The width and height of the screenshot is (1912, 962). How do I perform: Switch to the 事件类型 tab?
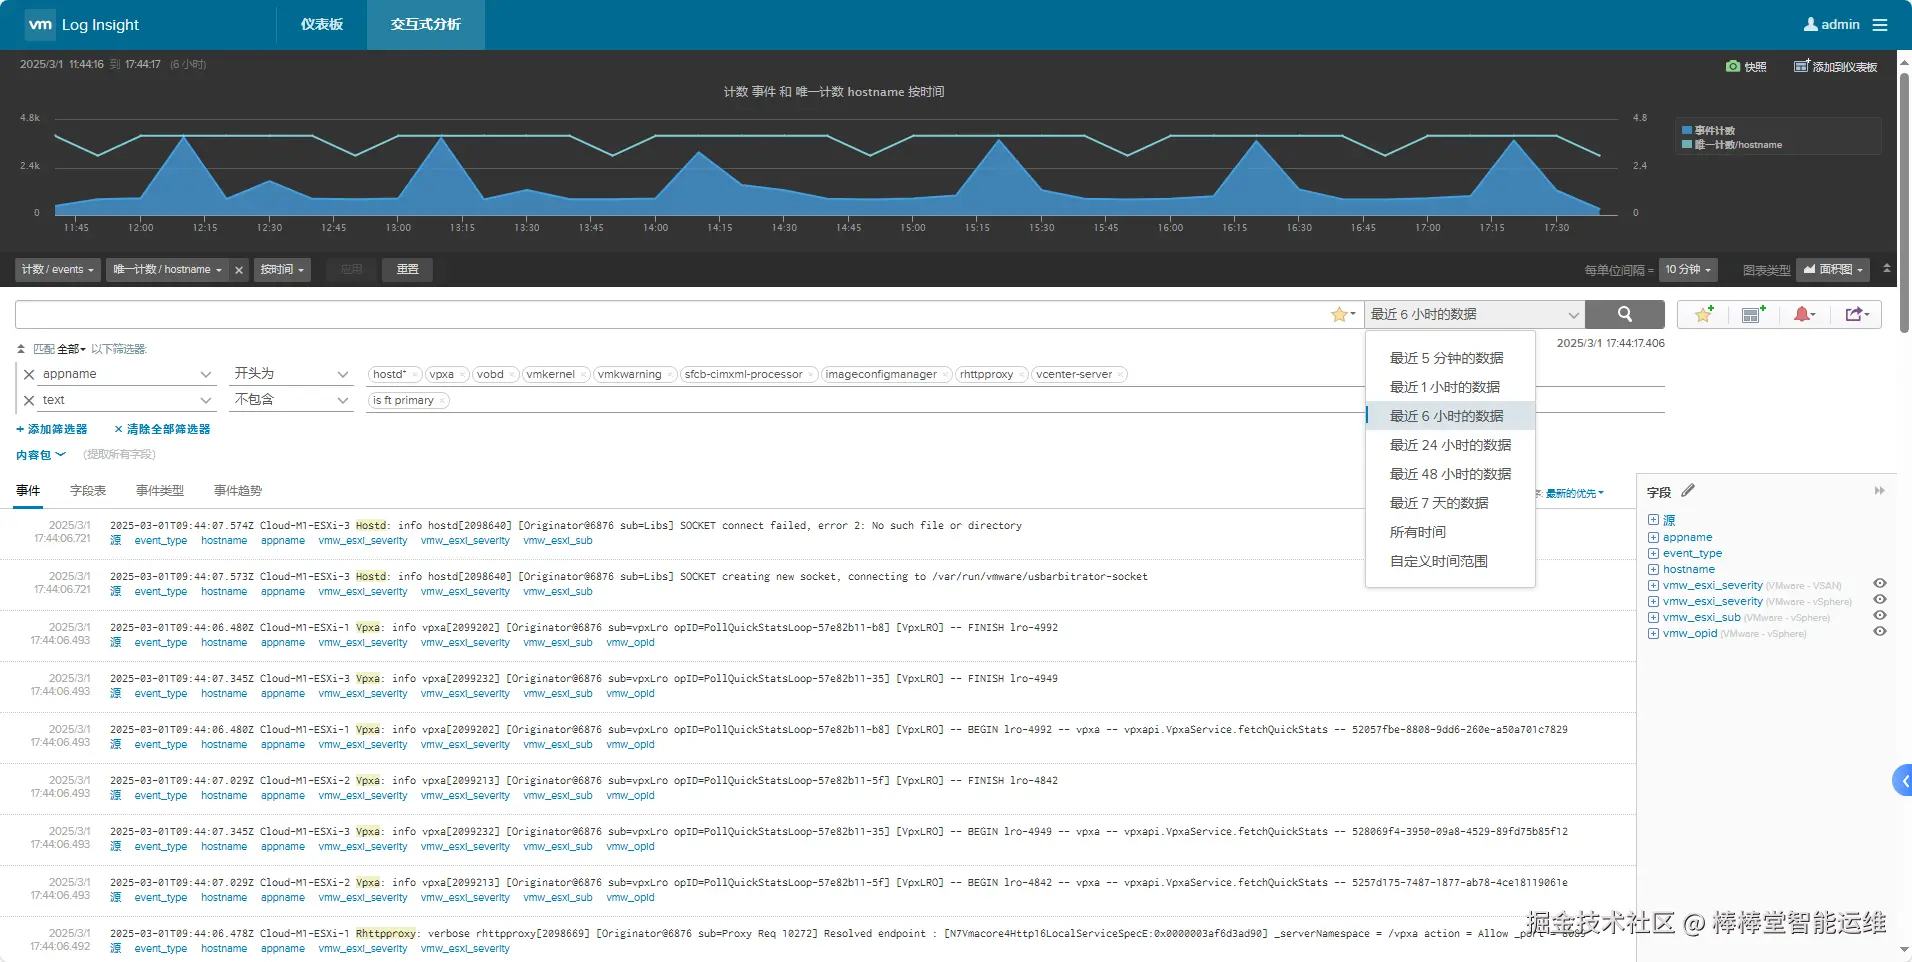pyautogui.click(x=160, y=491)
